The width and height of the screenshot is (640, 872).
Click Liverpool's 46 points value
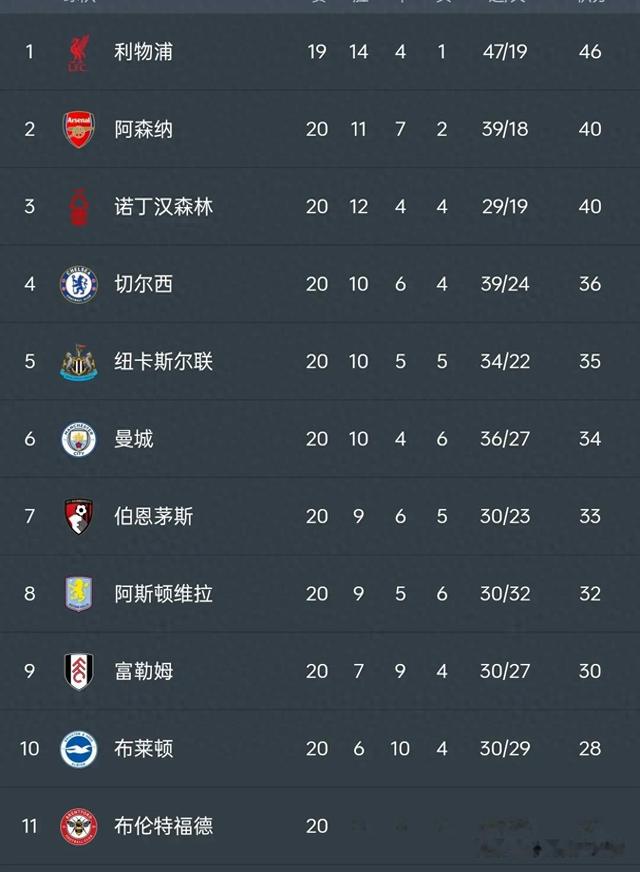(590, 52)
